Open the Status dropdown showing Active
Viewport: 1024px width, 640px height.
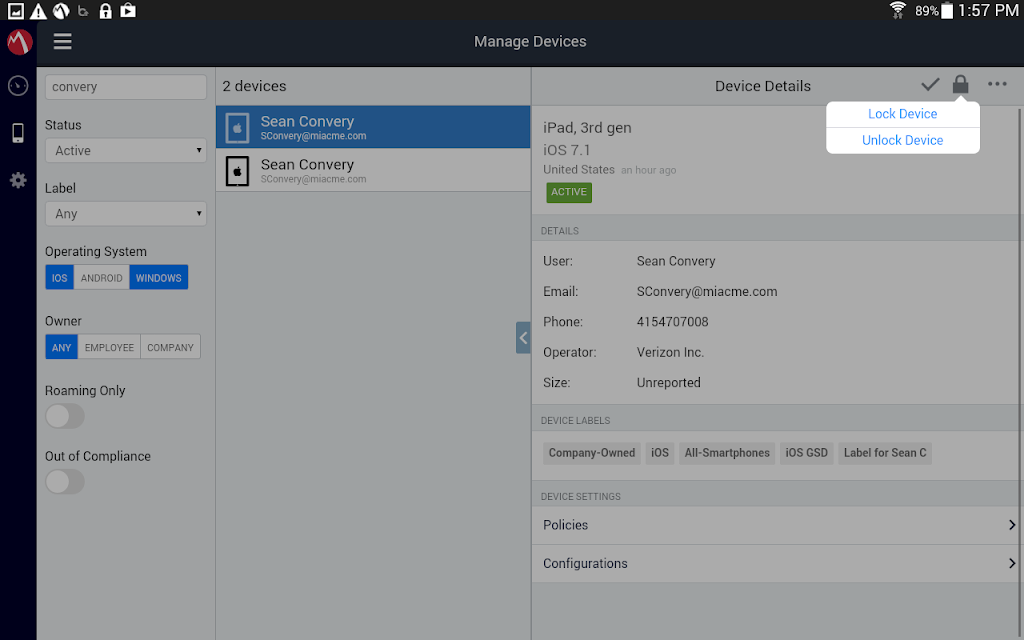click(x=126, y=151)
